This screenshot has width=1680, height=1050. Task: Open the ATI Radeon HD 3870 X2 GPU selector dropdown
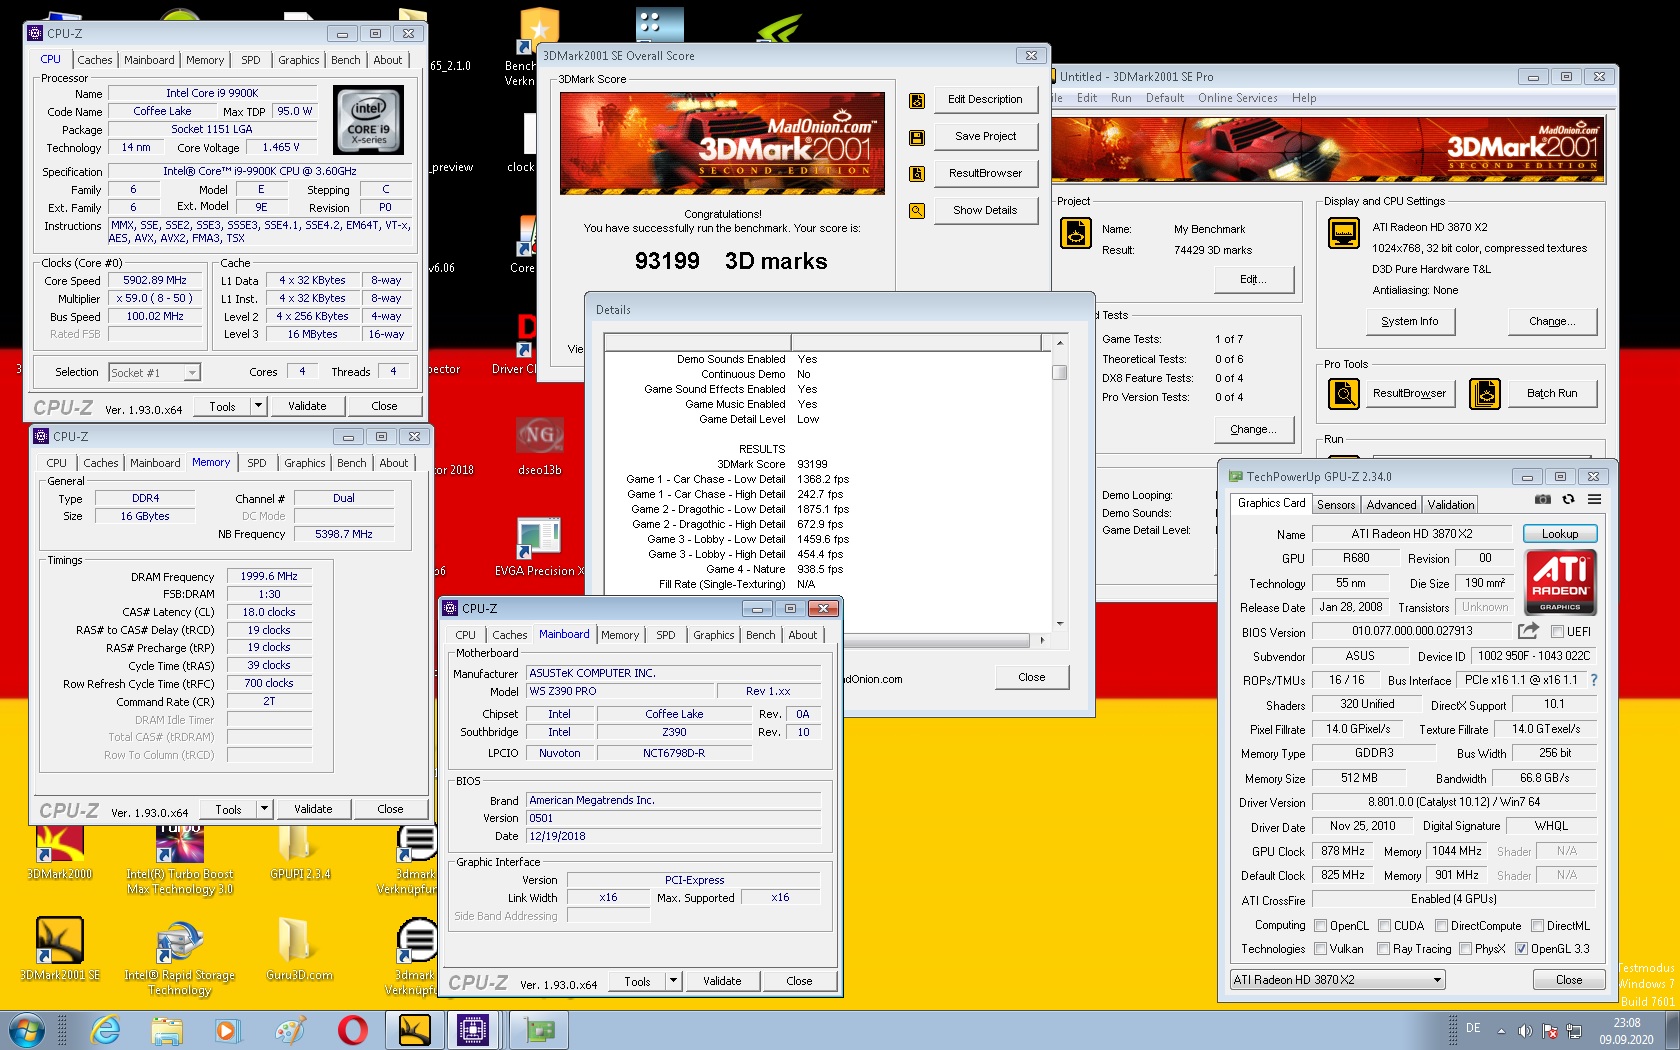click(1338, 980)
